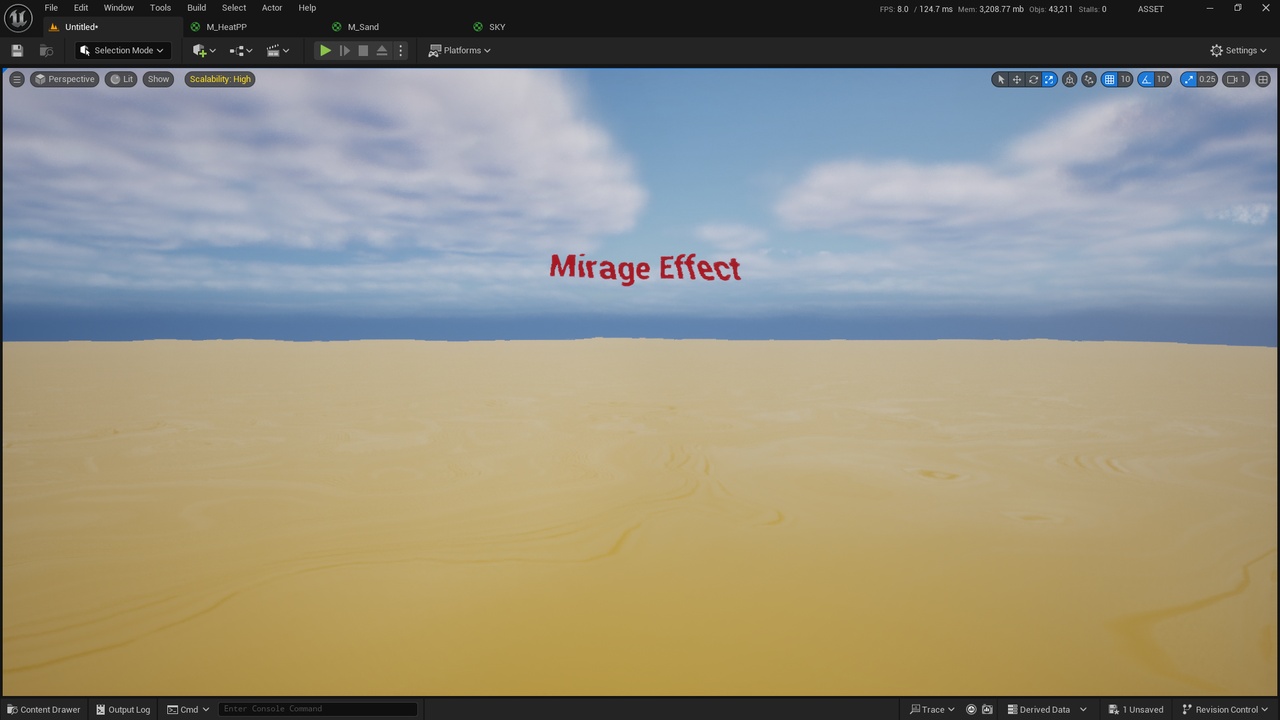Switch to the M_HeatPP tab
The image size is (1280, 720).
pos(226,27)
